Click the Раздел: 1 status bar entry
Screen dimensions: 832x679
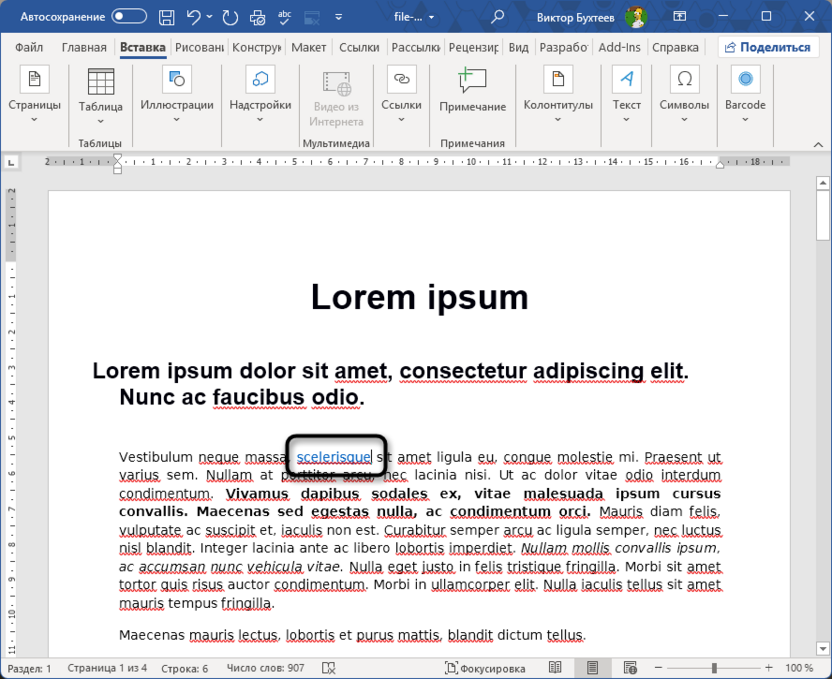29,668
